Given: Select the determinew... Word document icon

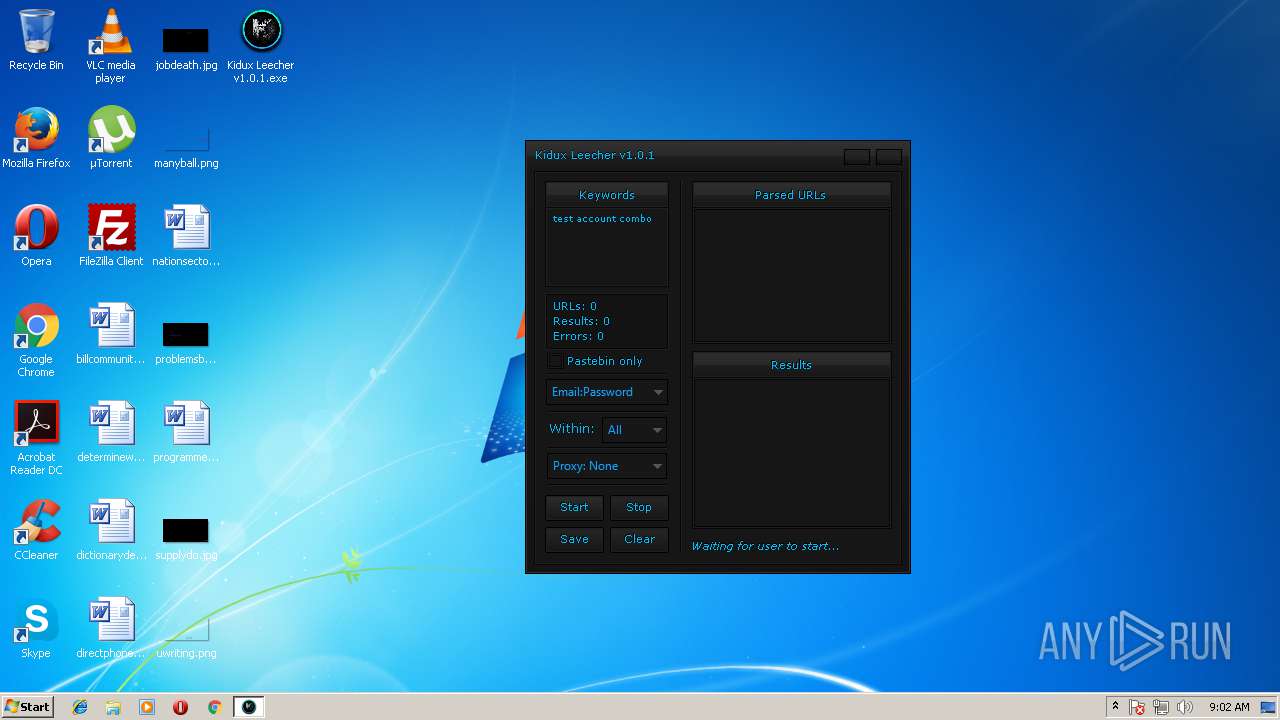Looking at the screenshot, I should pyautogui.click(x=110, y=432).
